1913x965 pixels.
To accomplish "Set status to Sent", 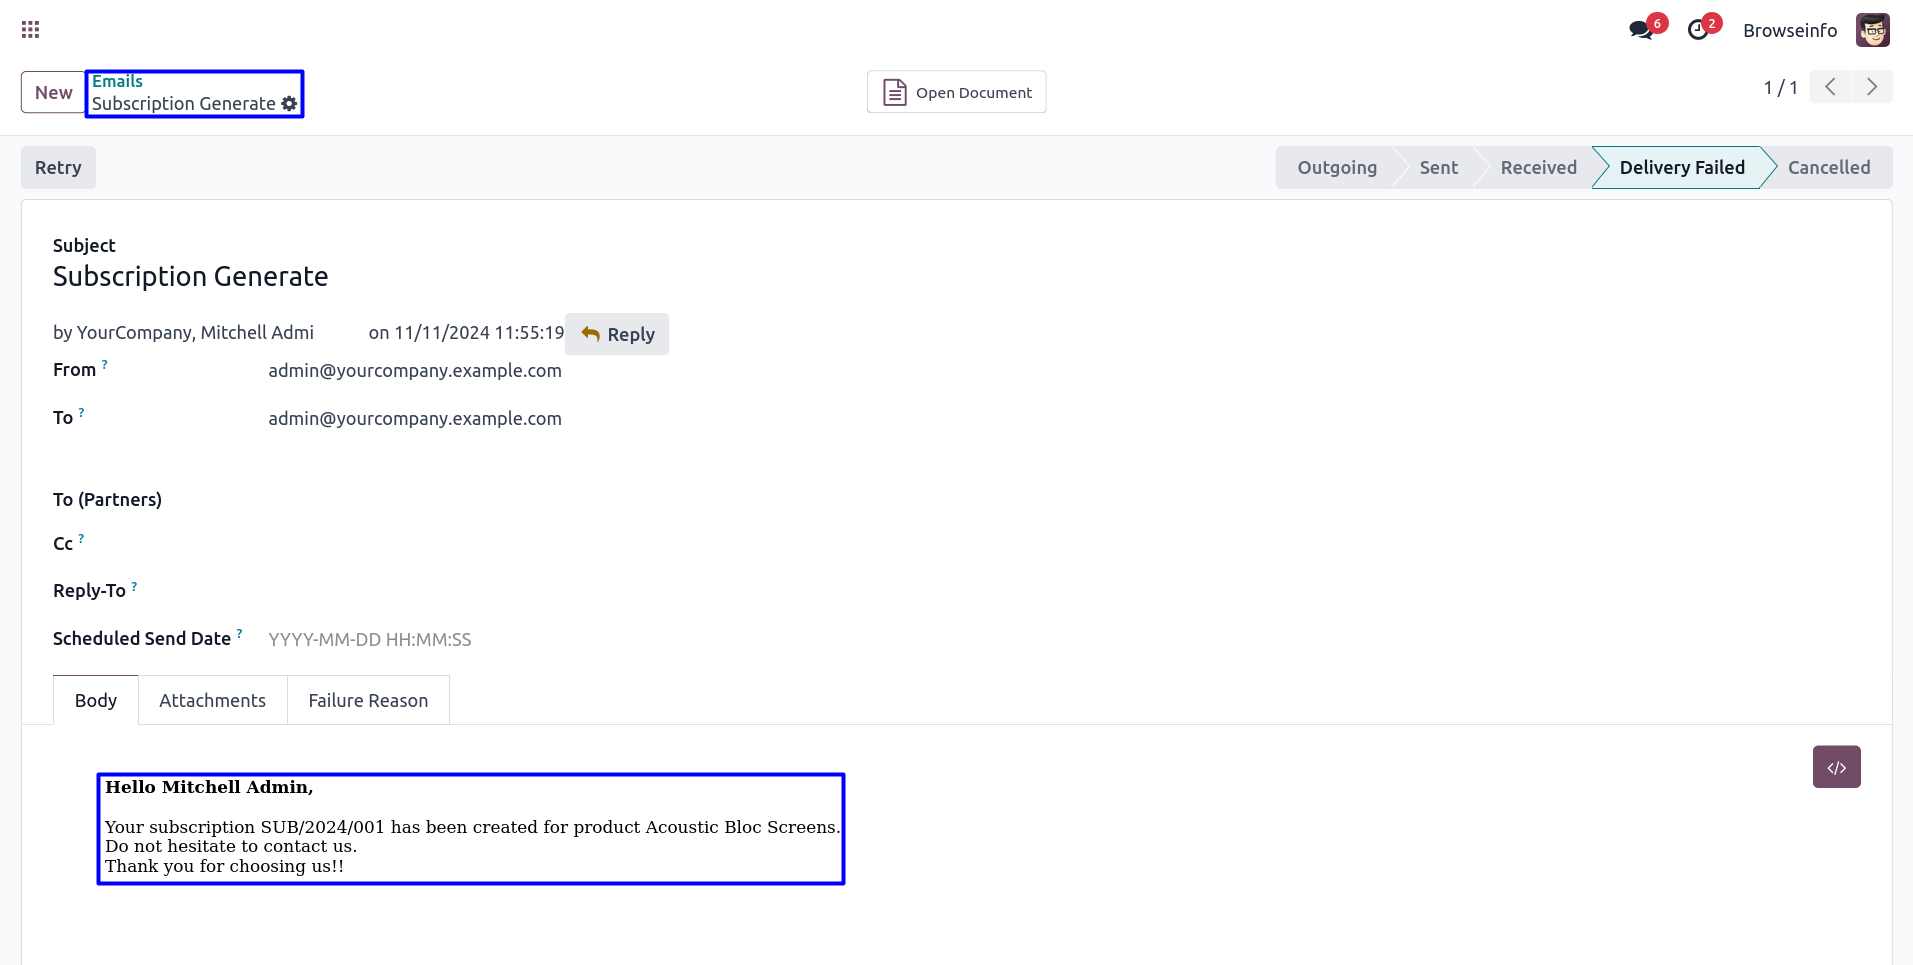I will coord(1438,167).
